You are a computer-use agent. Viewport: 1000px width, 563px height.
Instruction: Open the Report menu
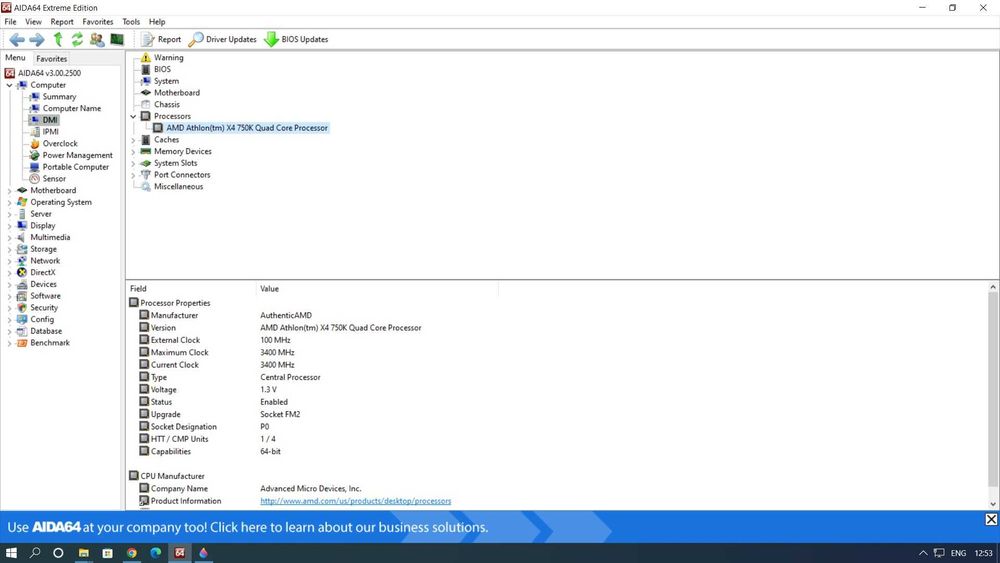(x=62, y=22)
